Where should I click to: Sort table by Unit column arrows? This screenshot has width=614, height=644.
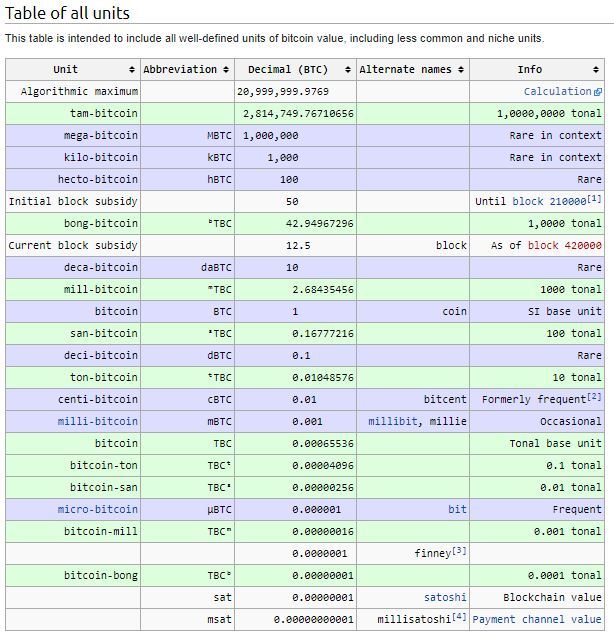tap(132, 69)
